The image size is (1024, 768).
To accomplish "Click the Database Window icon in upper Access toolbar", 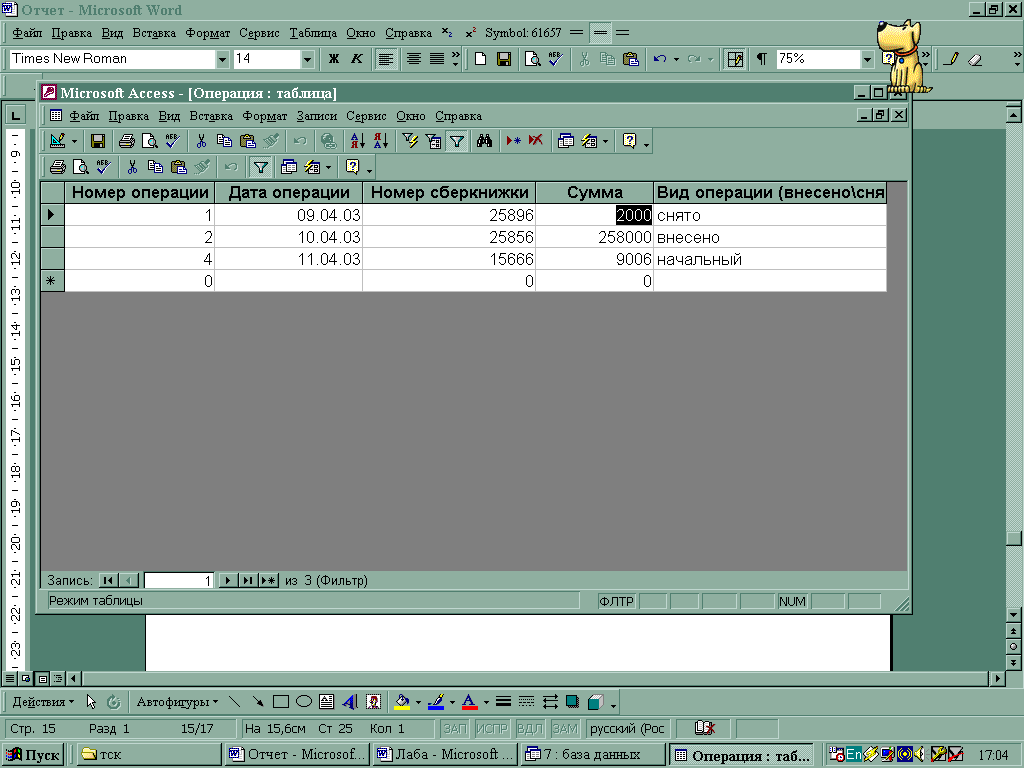I will (566, 141).
